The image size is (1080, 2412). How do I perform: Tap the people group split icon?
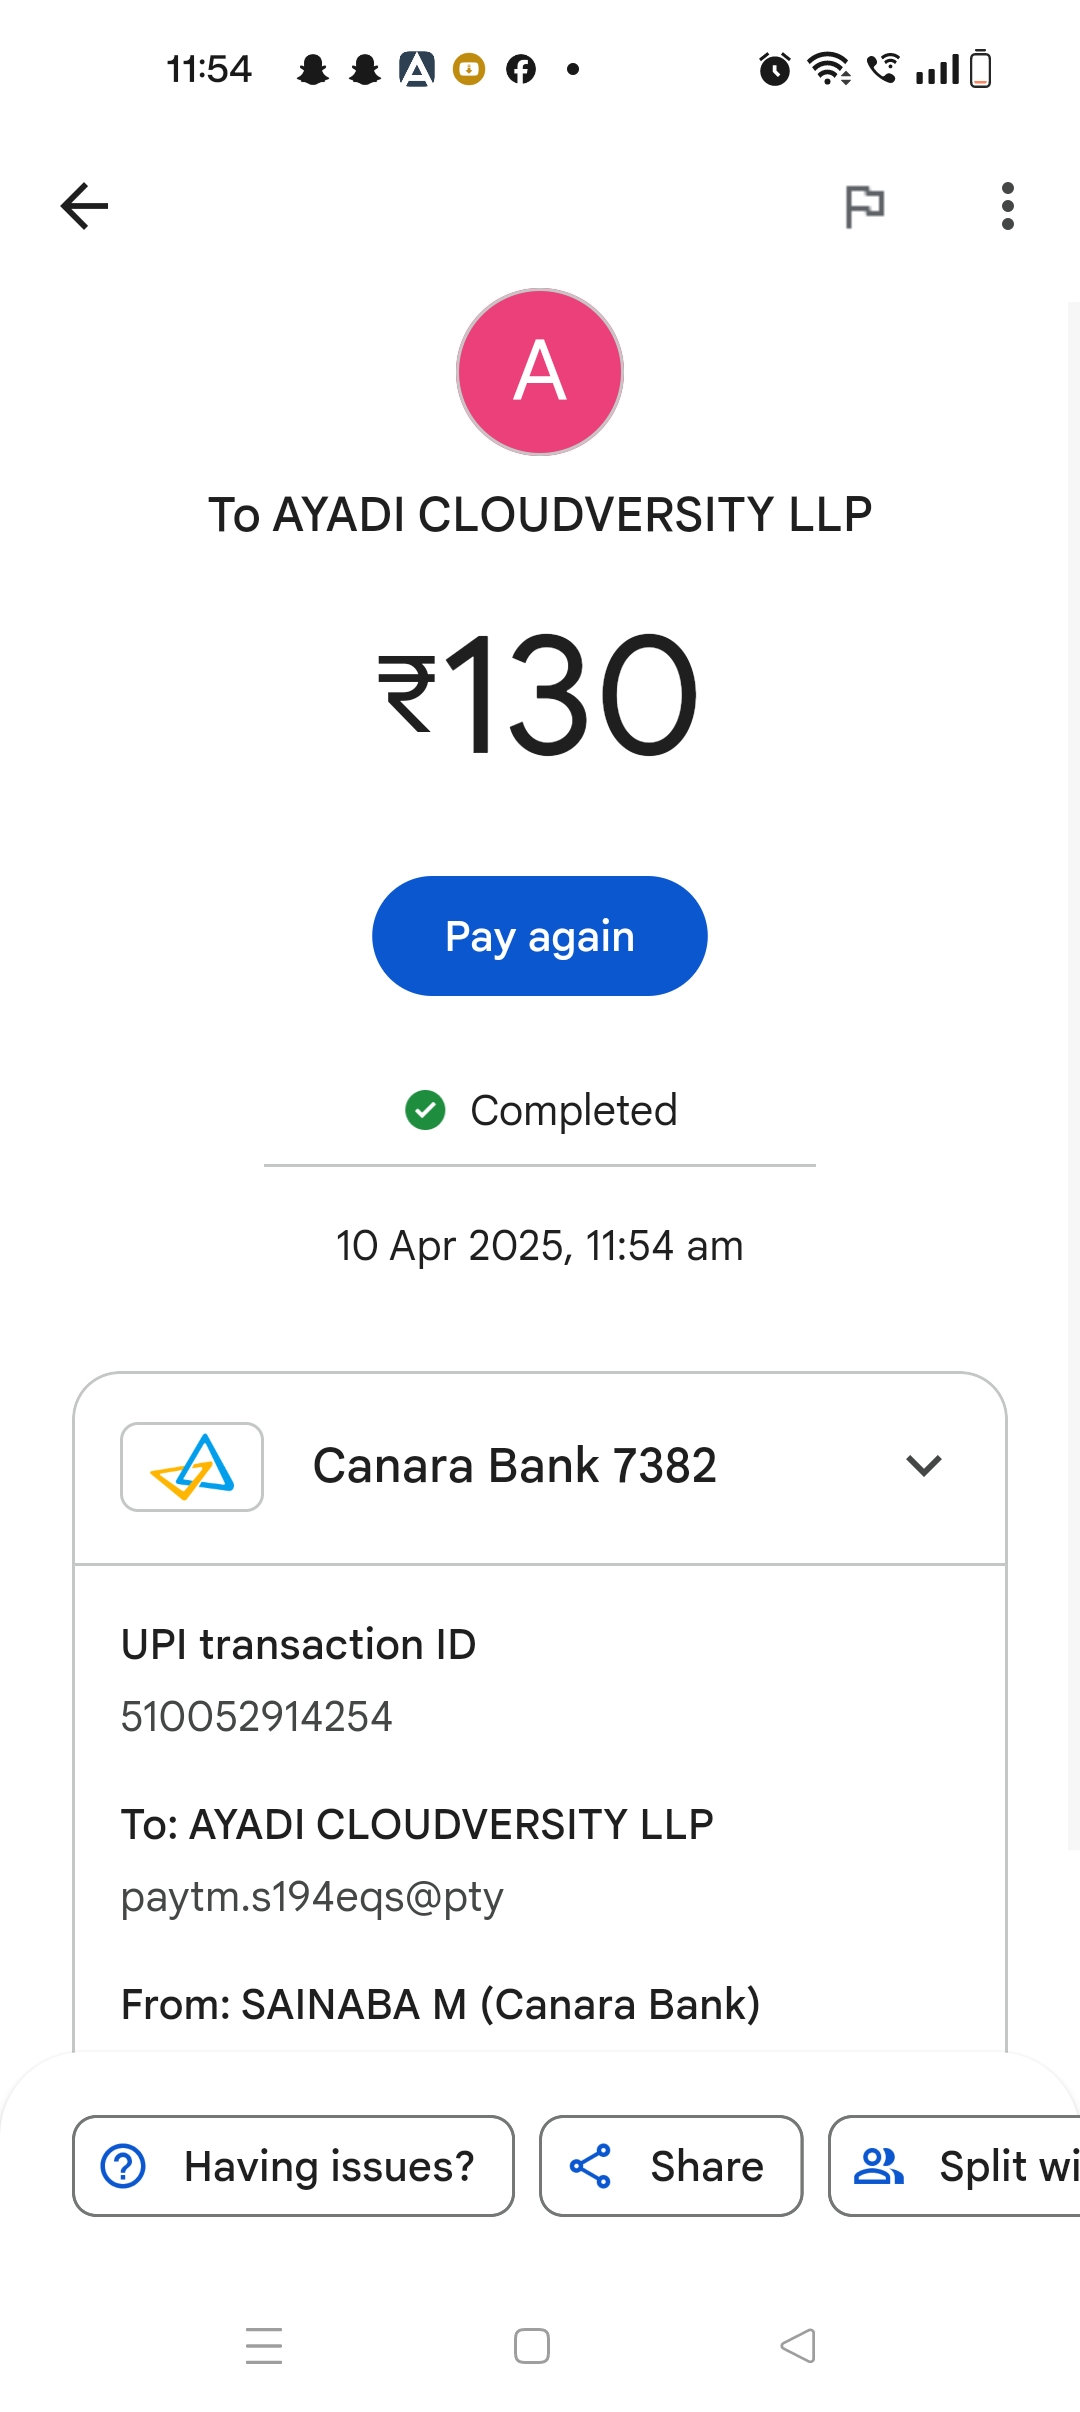(878, 2166)
